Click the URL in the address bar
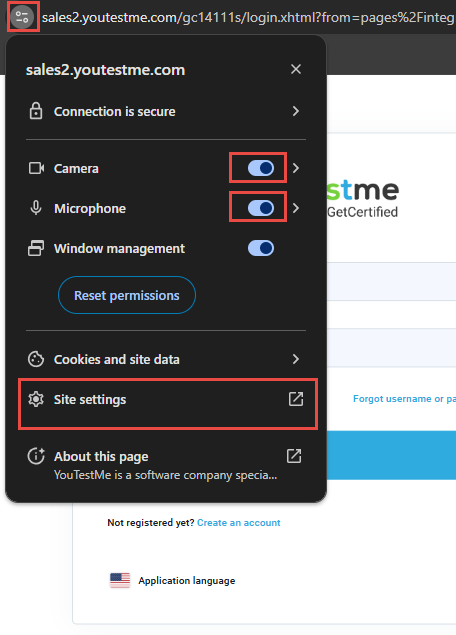This screenshot has height=635, width=456. point(249,18)
